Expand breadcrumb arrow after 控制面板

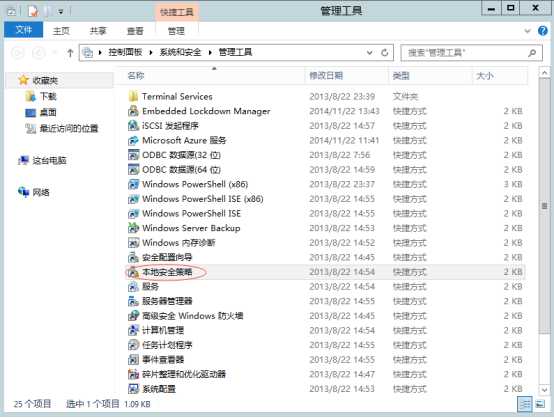pyautogui.click(x=151, y=53)
